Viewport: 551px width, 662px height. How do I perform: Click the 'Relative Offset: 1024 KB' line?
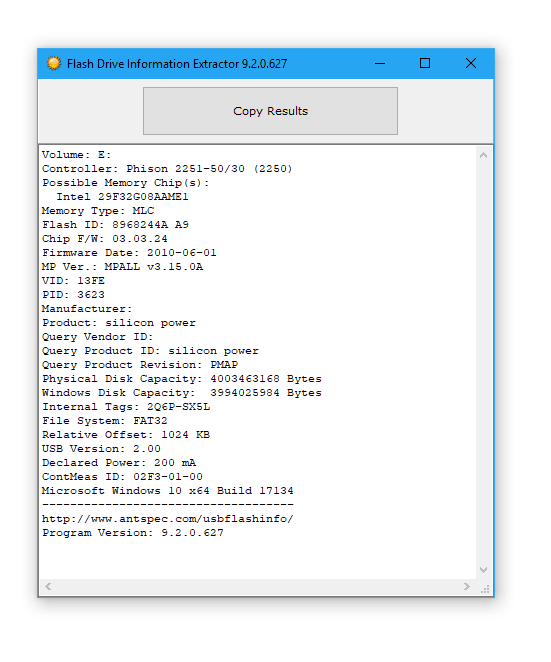126,435
